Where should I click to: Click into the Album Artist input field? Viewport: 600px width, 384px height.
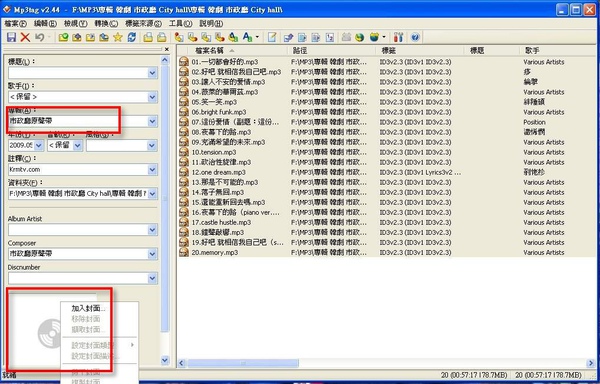coord(78,229)
